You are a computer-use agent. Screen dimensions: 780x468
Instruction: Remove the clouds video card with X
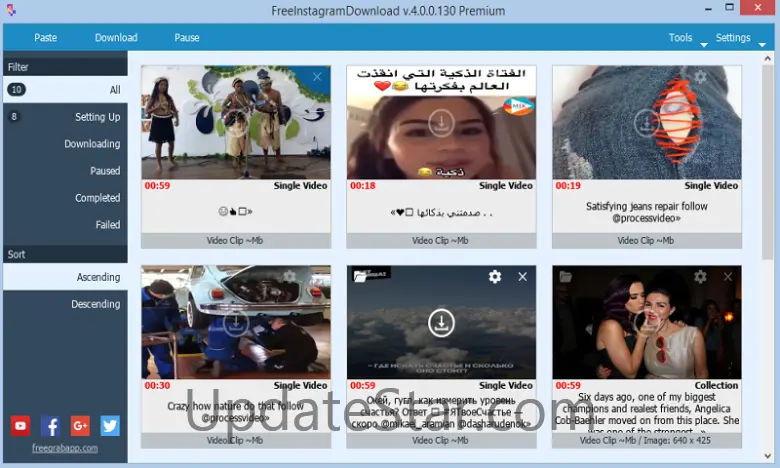[x=522, y=277]
